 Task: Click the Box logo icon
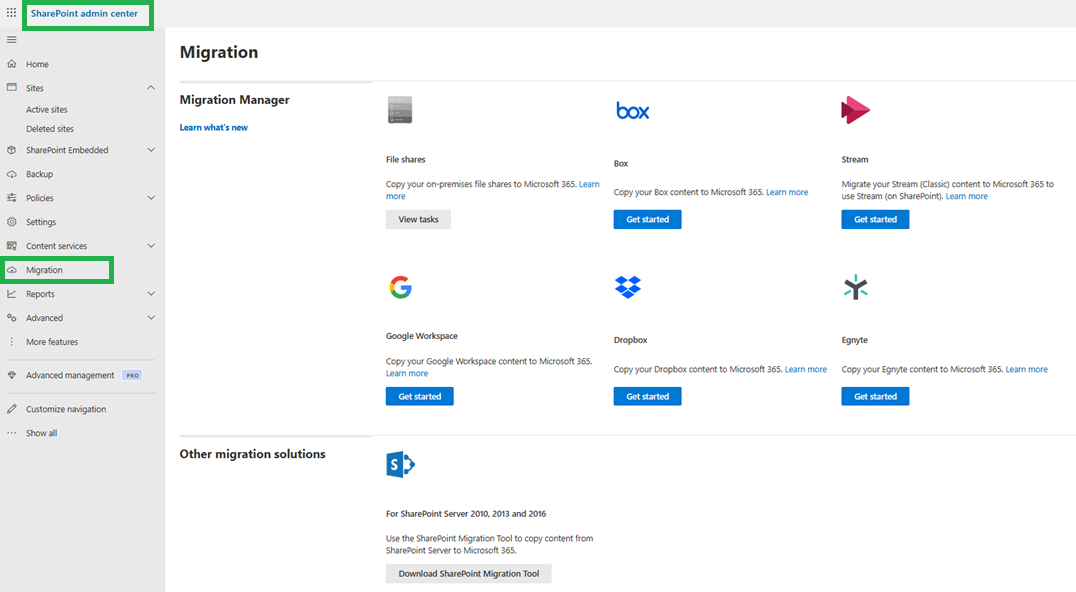633,110
